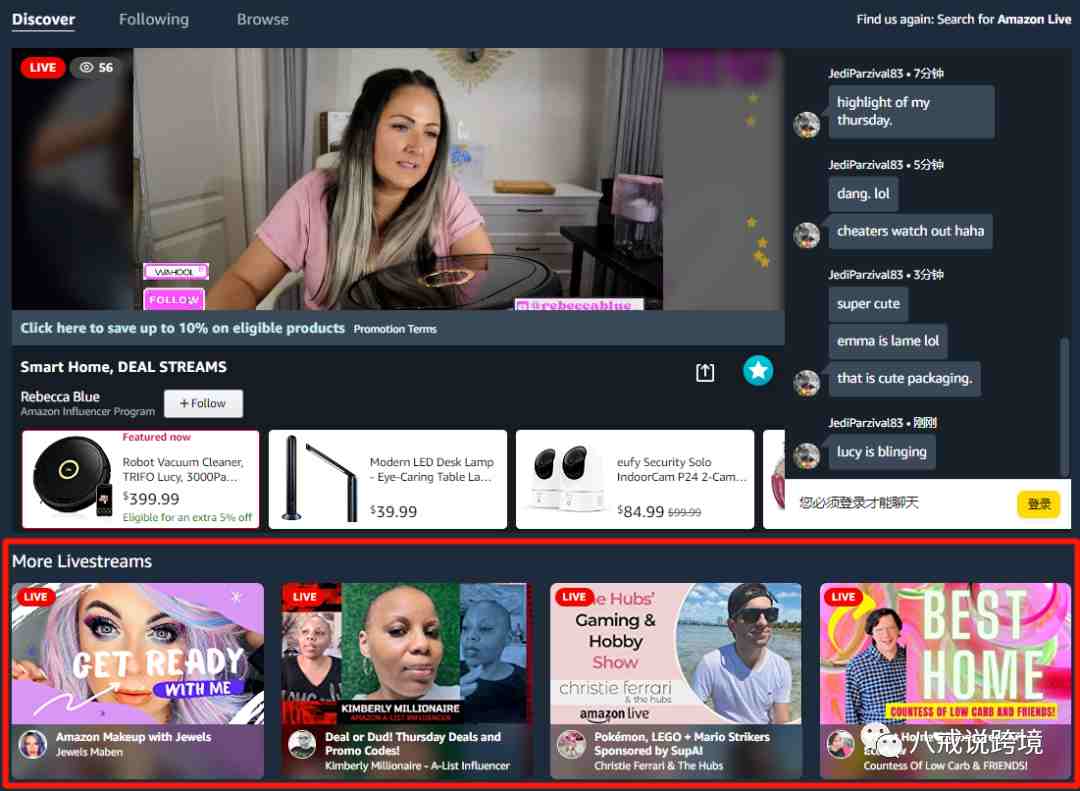The image size is (1080, 791).
Task: Click the $399.99 robot vacuum price
Action: 151,498
